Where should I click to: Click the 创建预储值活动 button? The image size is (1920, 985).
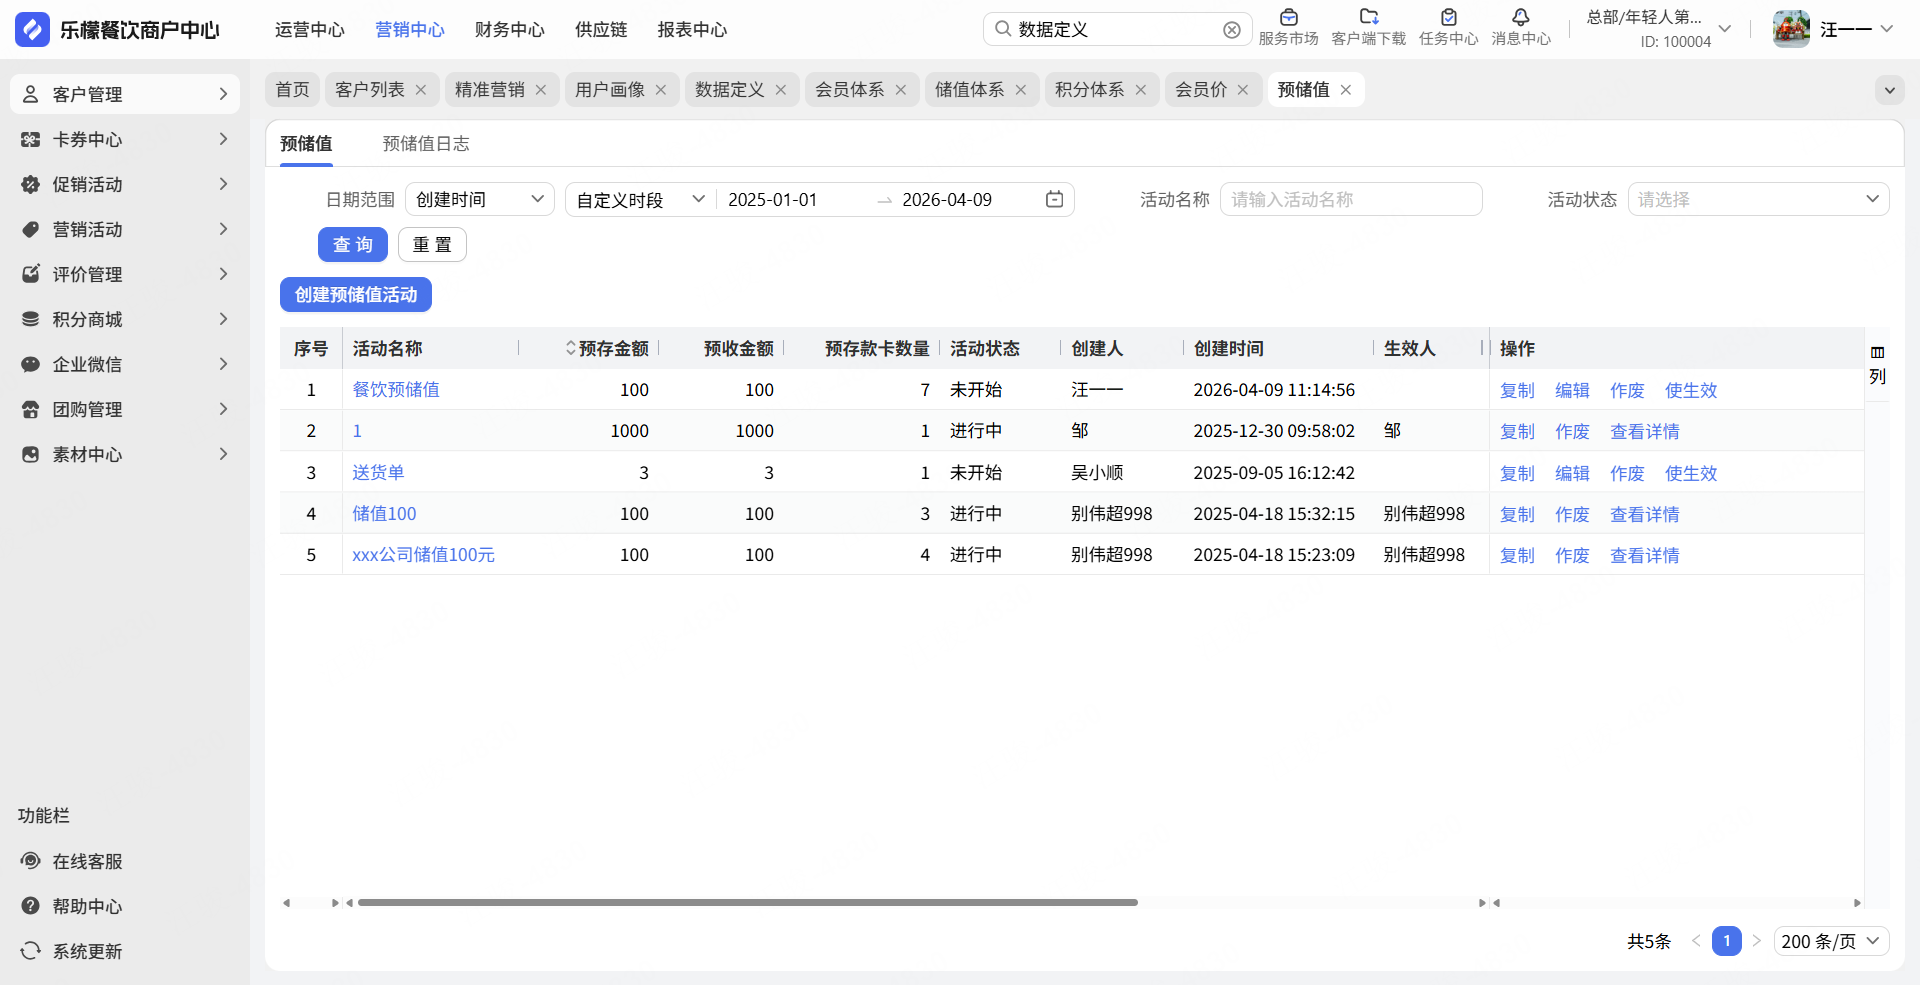pyautogui.click(x=356, y=295)
